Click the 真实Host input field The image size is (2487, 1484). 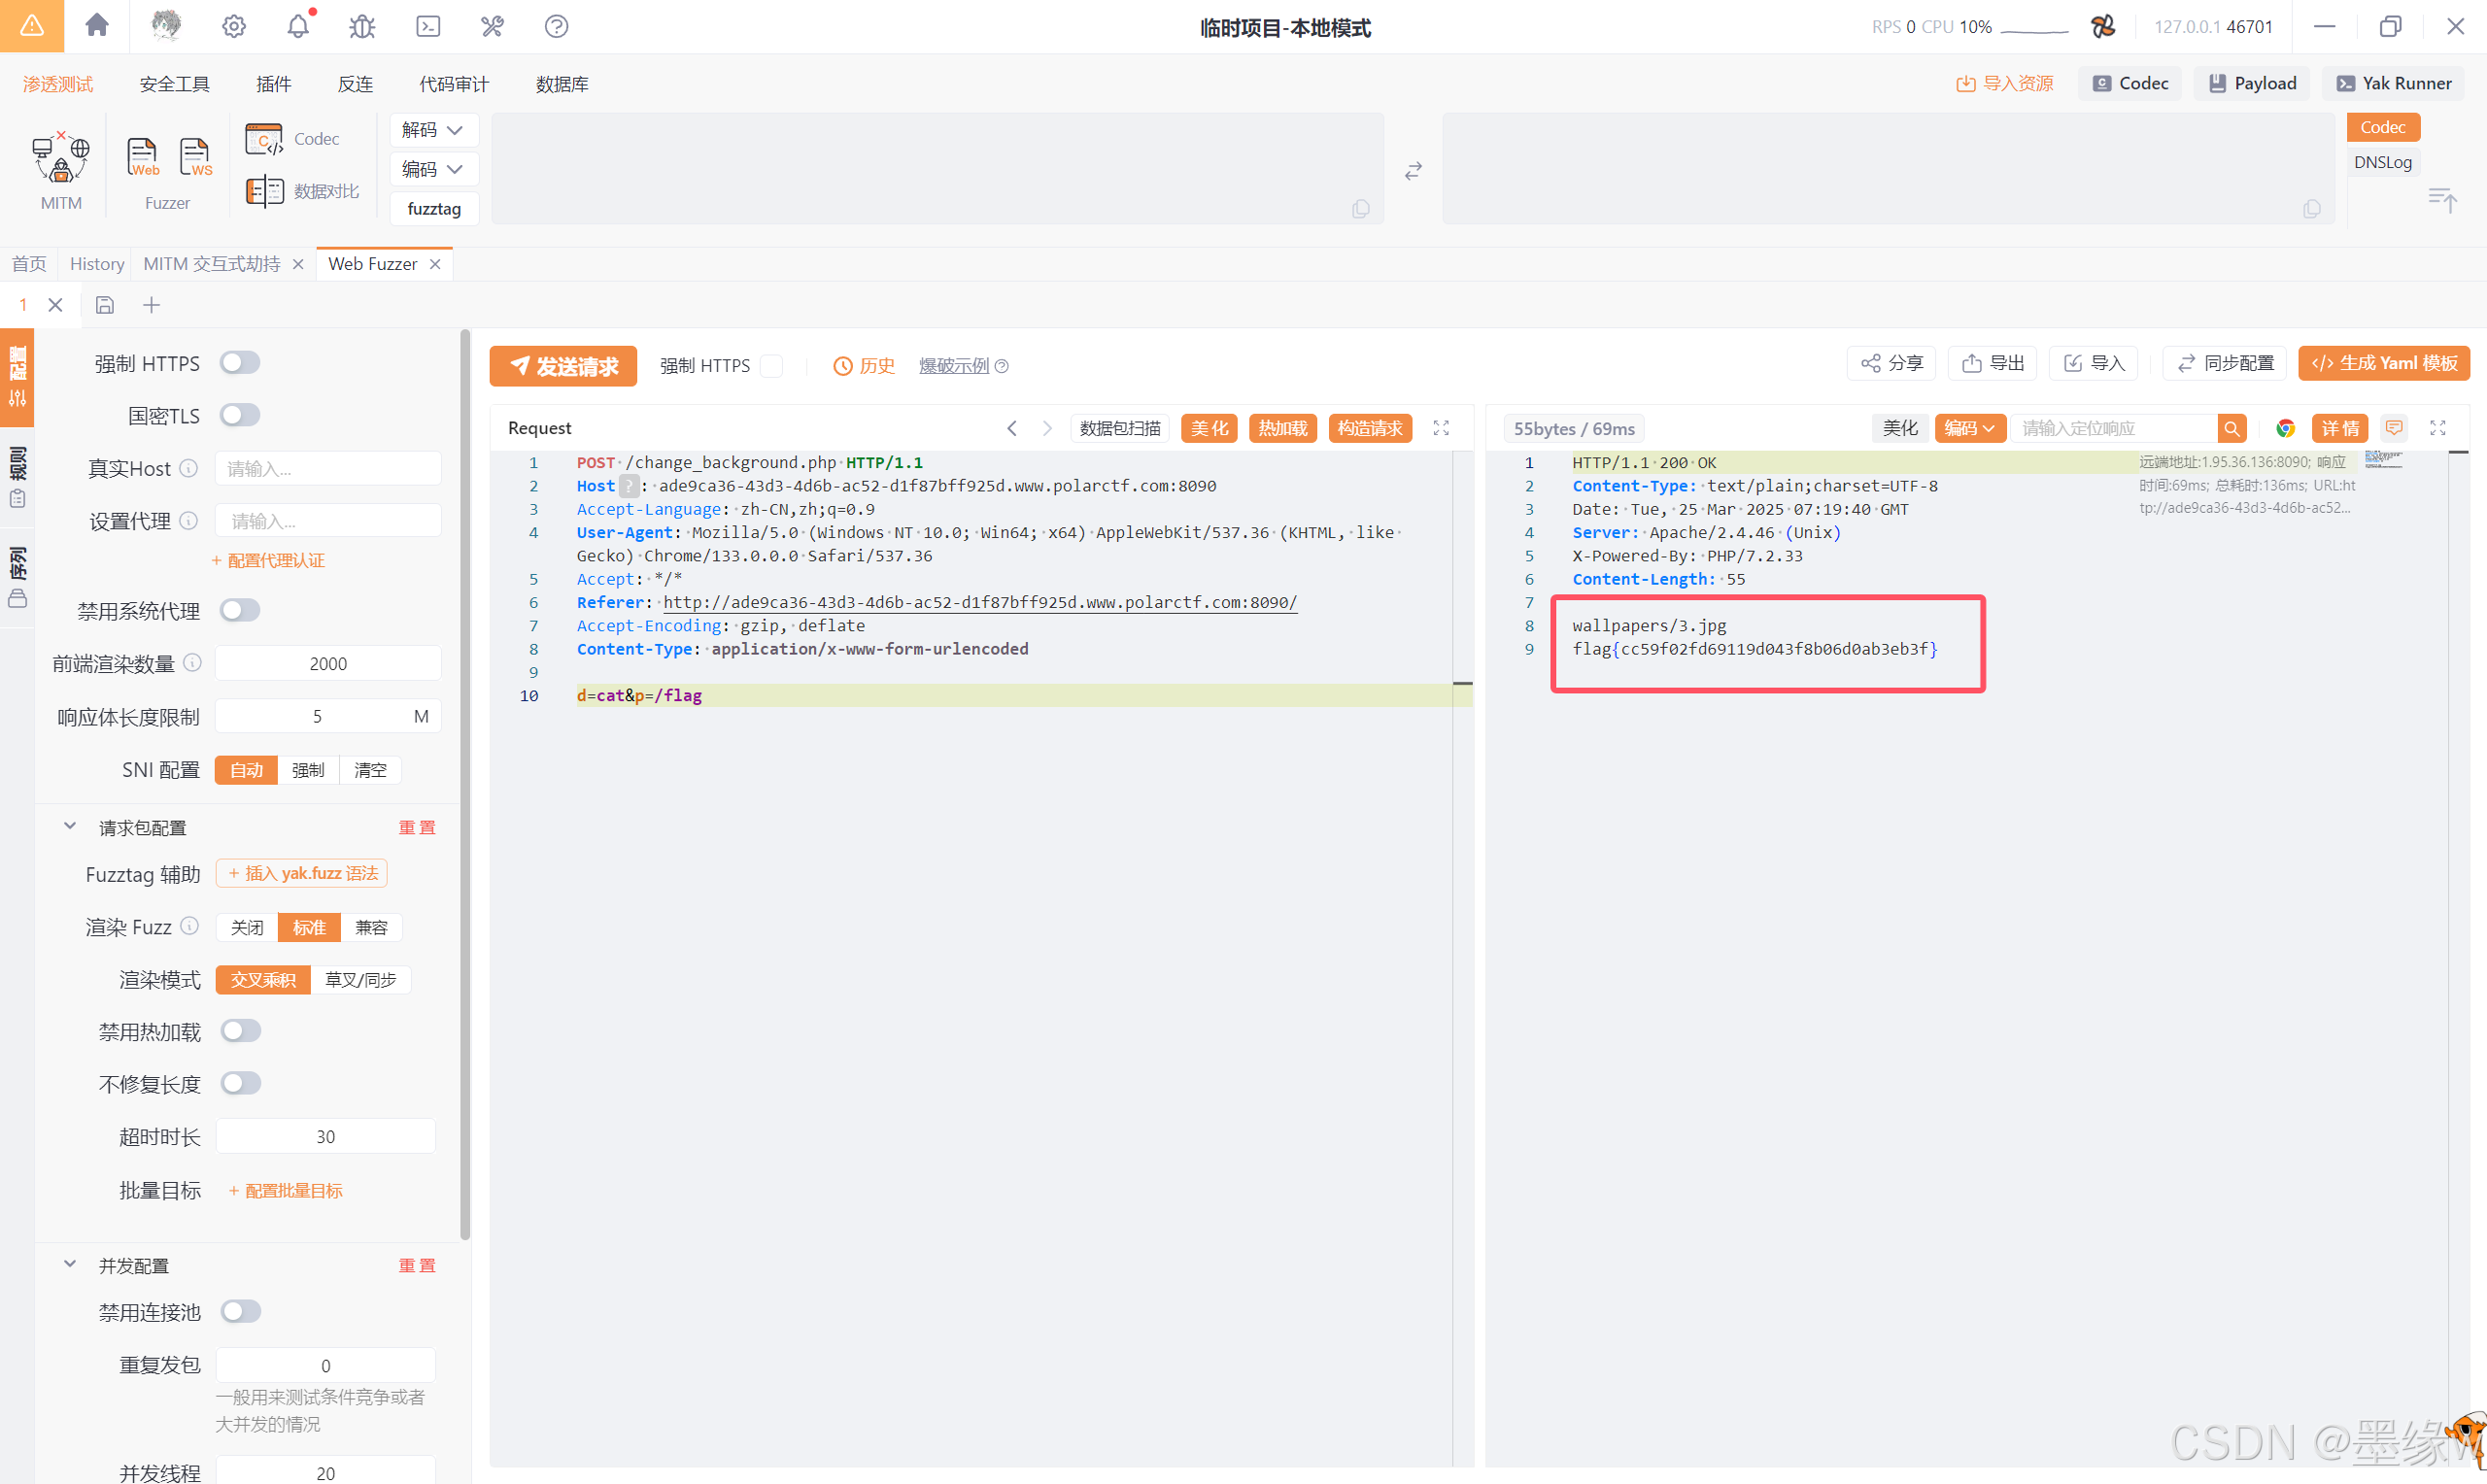(x=327, y=469)
